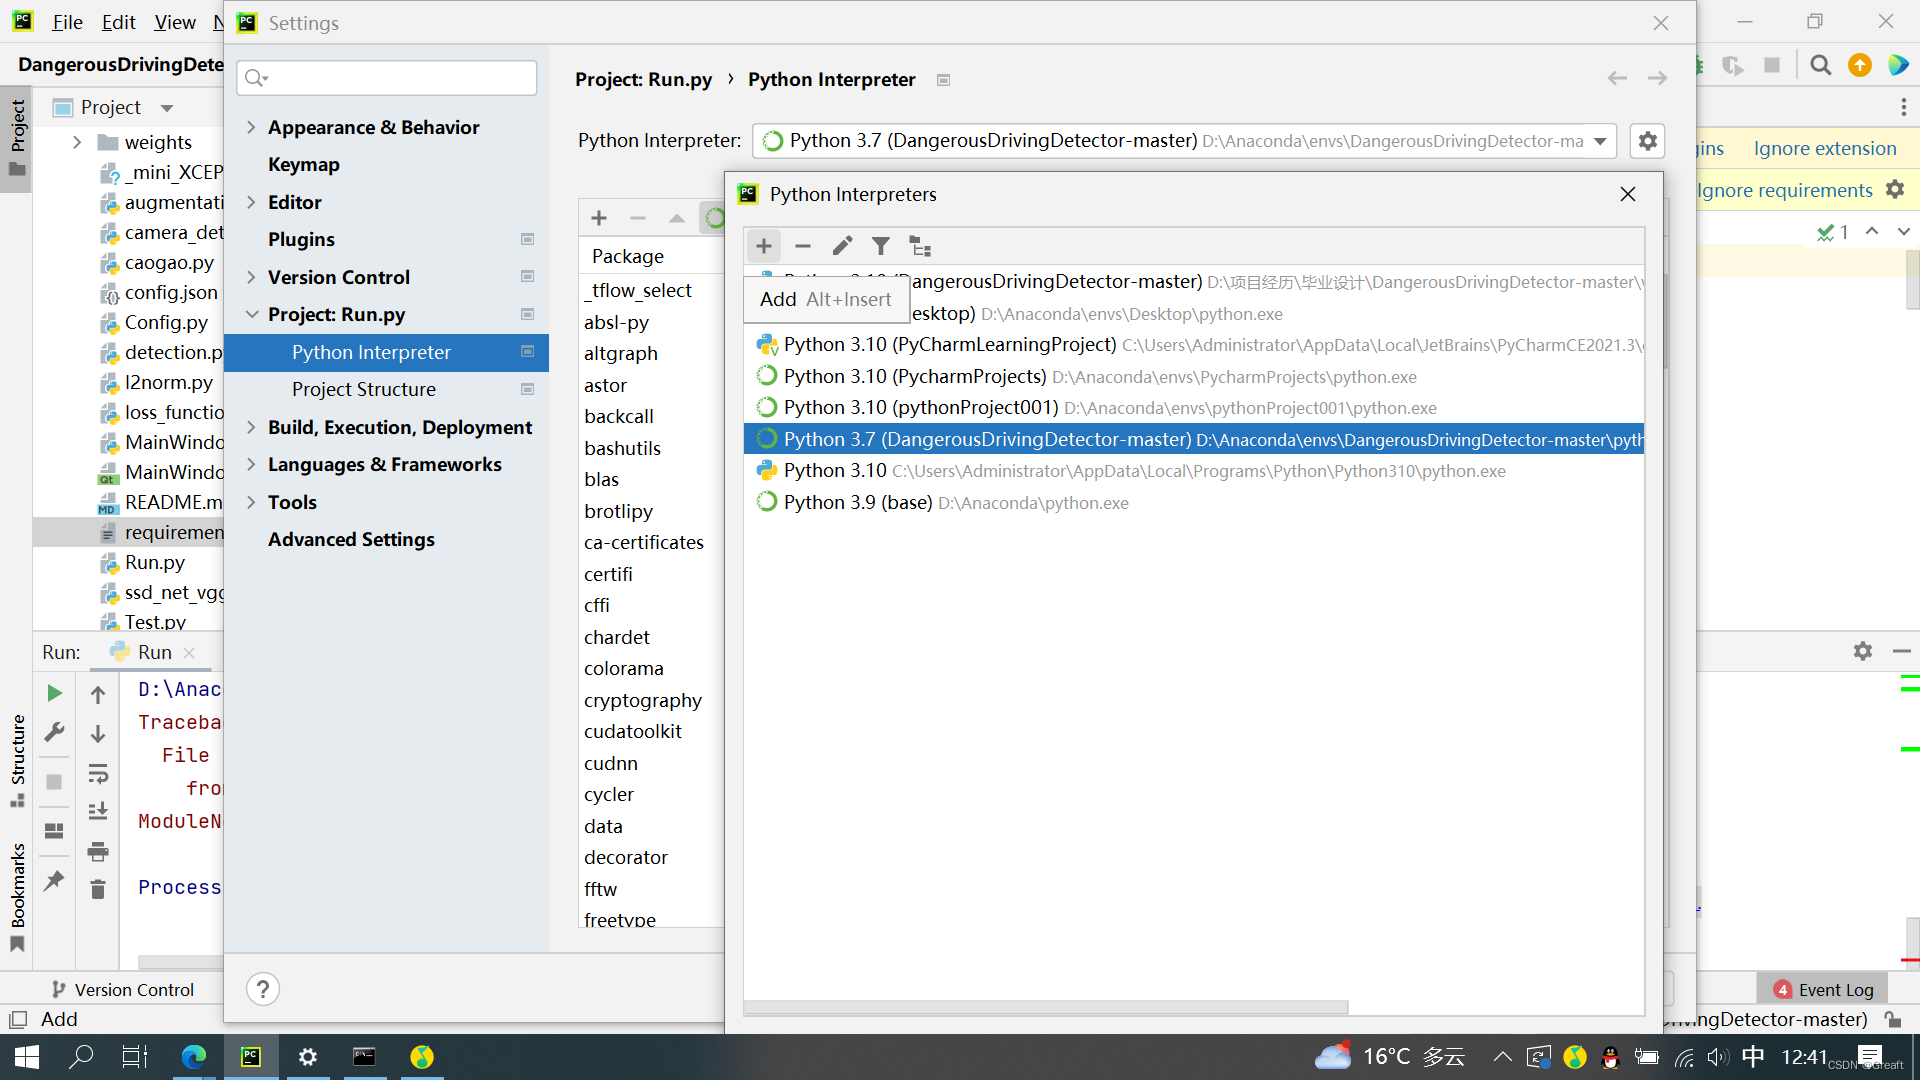Open the View menu
This screenshot has width=1920, height=1080.
(x=175, y=22)
